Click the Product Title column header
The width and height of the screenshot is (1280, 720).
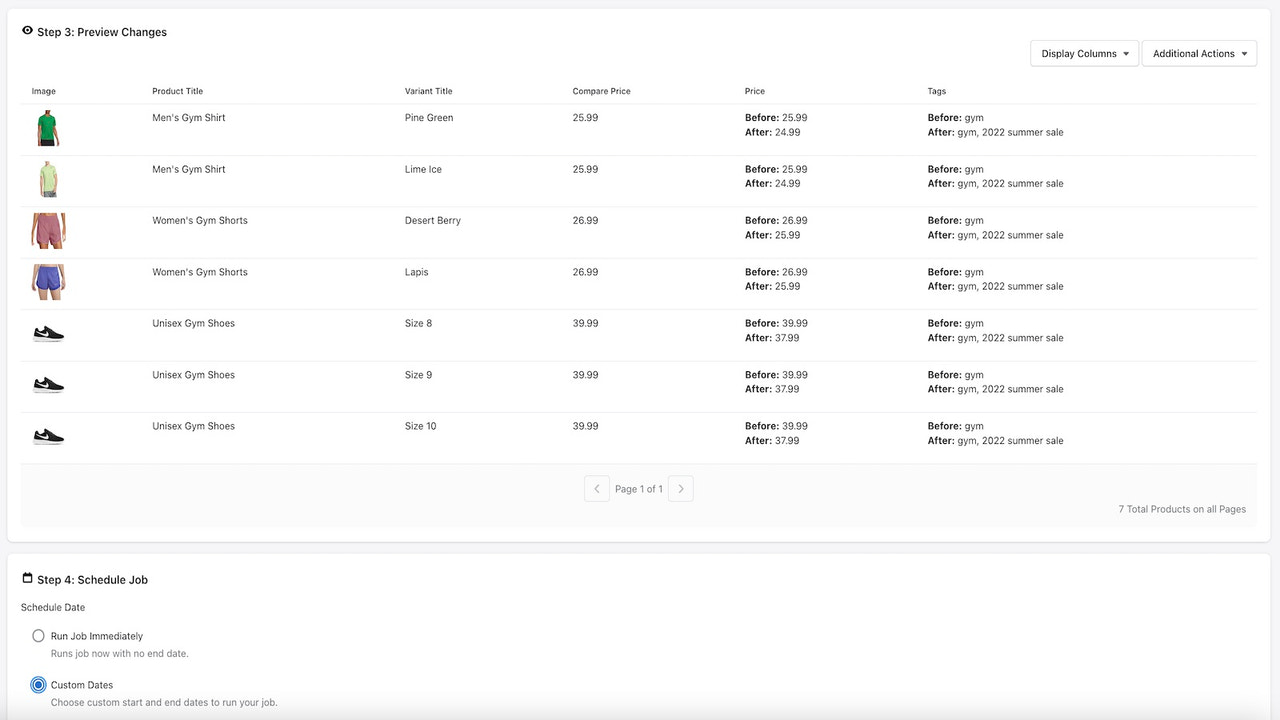[177, 91]
